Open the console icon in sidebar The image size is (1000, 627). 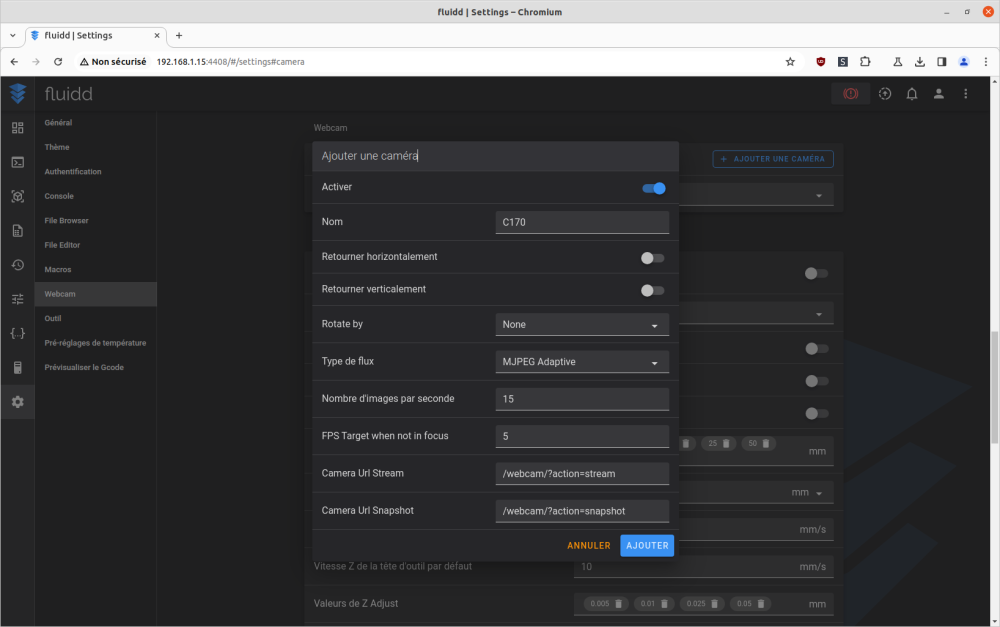[x=17, y=162]
